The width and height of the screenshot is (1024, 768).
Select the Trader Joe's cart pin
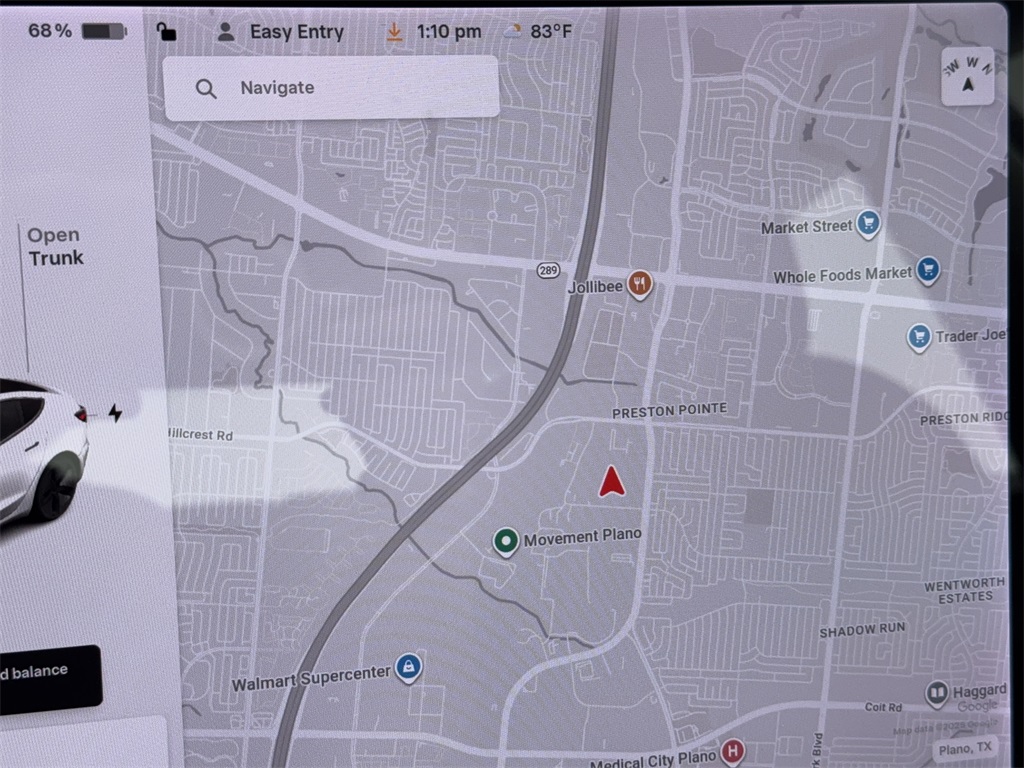[x=919, y=338]
